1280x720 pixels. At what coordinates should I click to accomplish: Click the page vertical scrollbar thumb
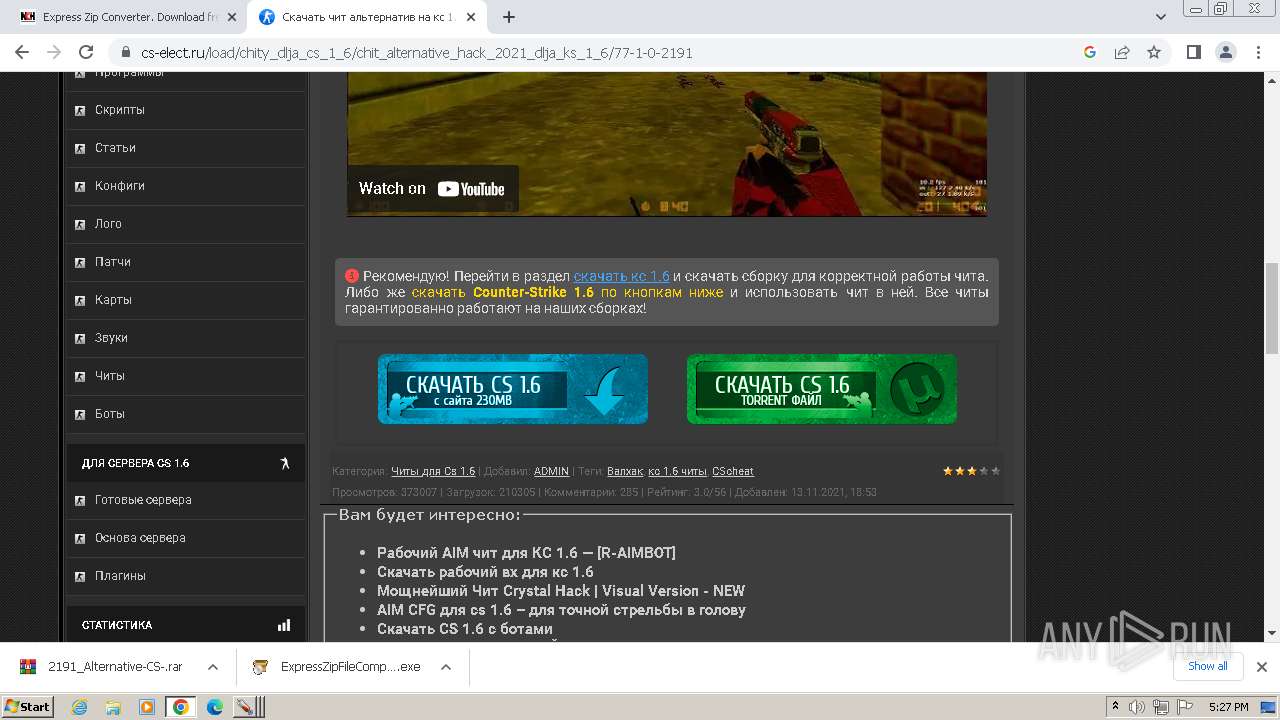click(1272, 308)
